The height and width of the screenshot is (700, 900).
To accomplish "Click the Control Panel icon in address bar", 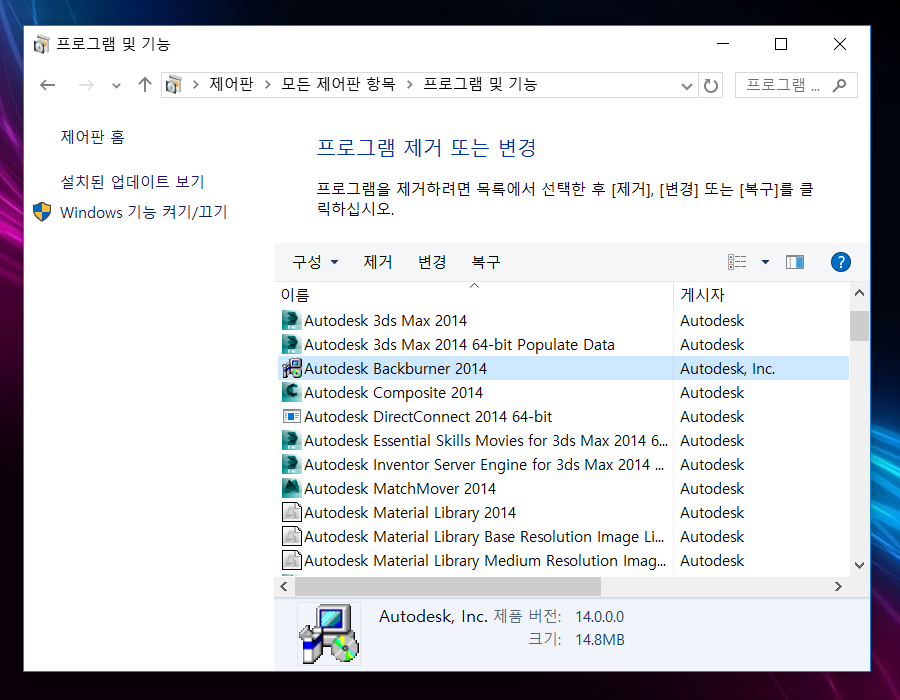I will [173, 85].
